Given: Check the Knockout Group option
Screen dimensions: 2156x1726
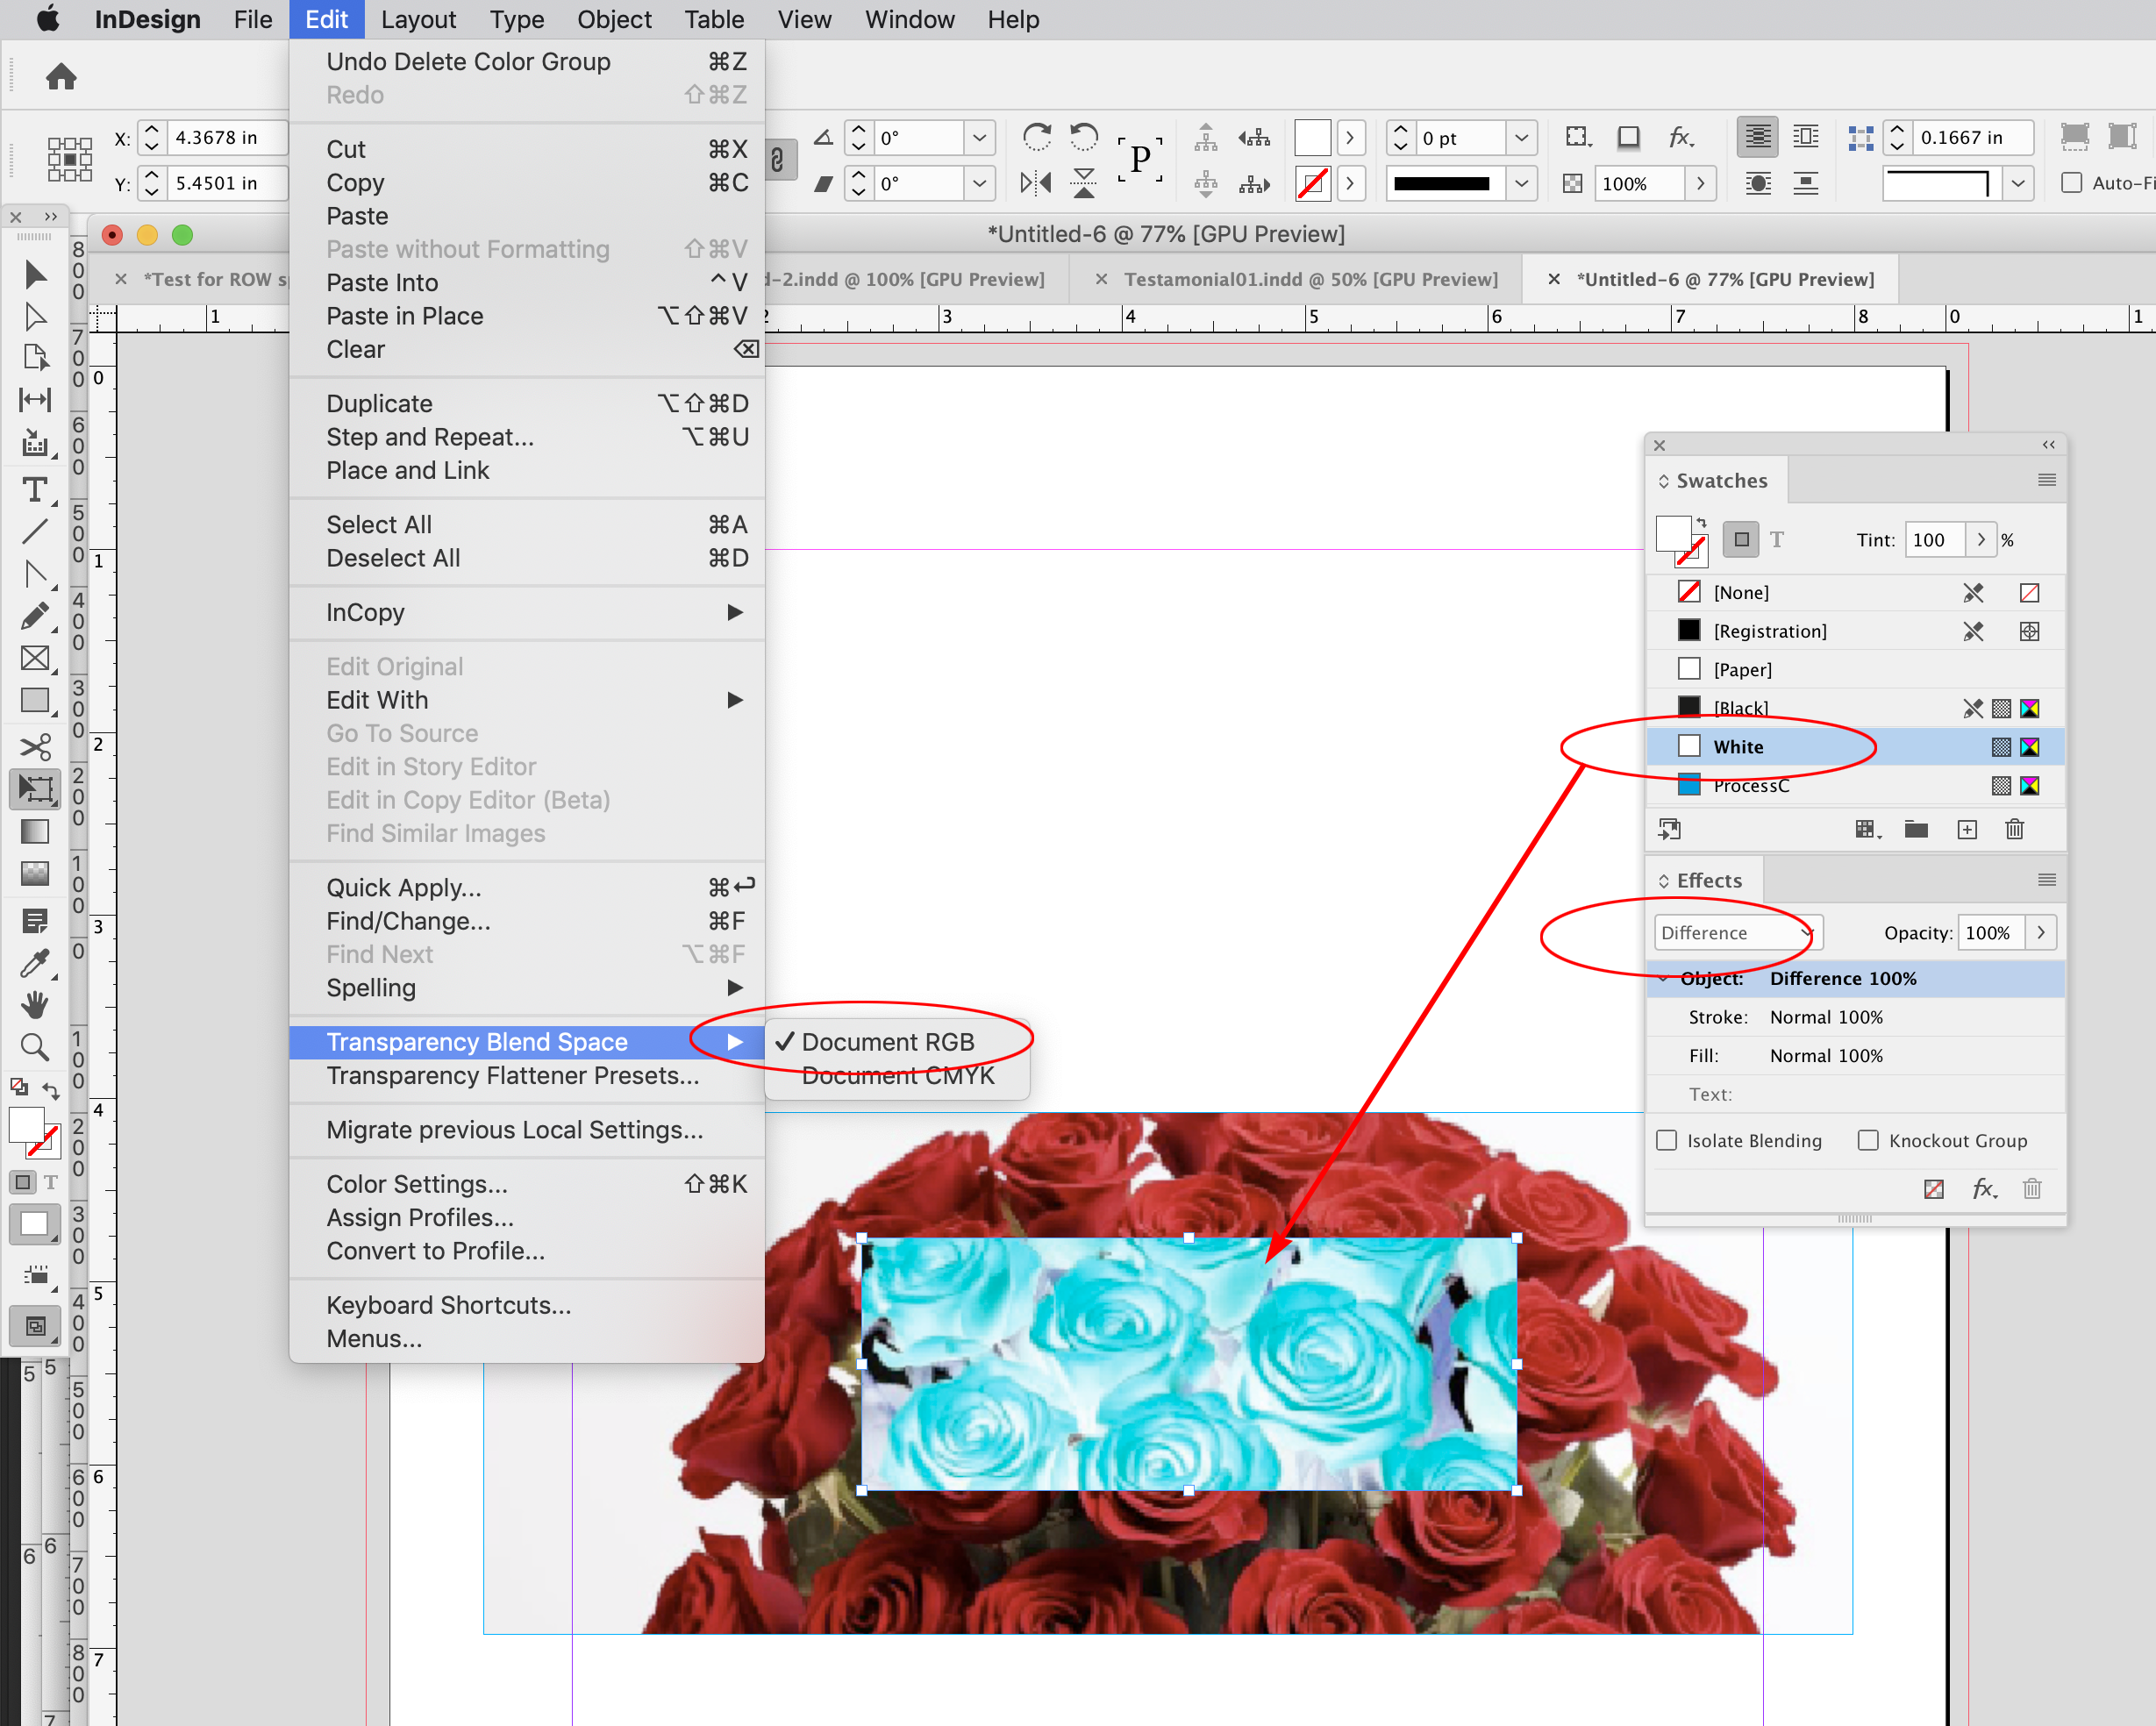Looking at the screenshot, I should 1868,1140.
